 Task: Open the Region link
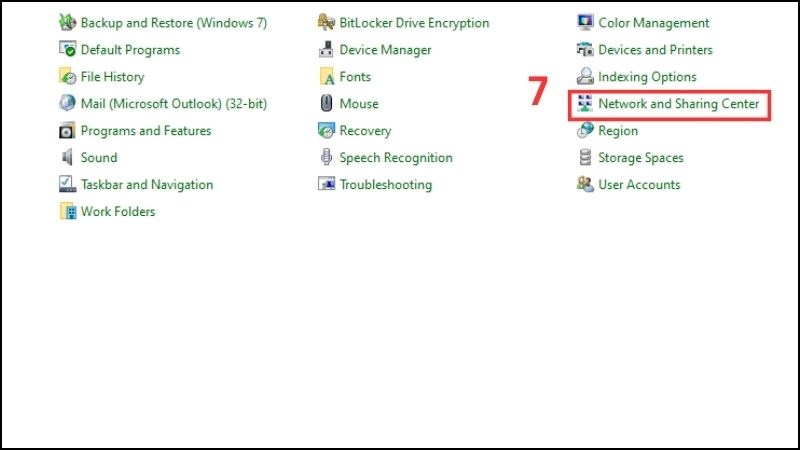click(617, 131)
